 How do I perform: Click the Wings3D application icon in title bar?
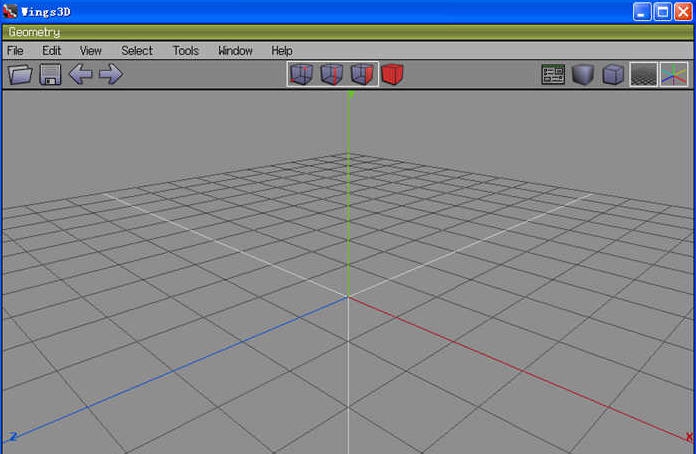click(10, 11)
